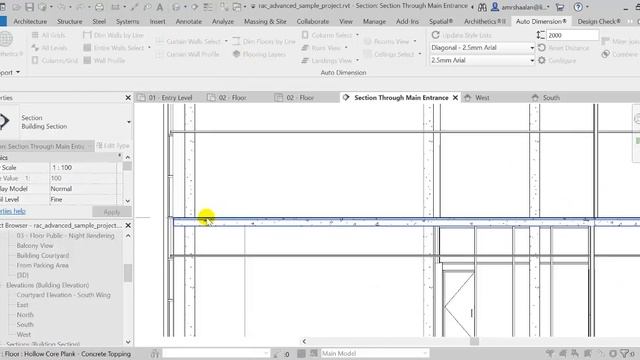Expand the Ceilings Select dropdown arrow
Screen dimensions: 640x360
click(x=420, y=54)
